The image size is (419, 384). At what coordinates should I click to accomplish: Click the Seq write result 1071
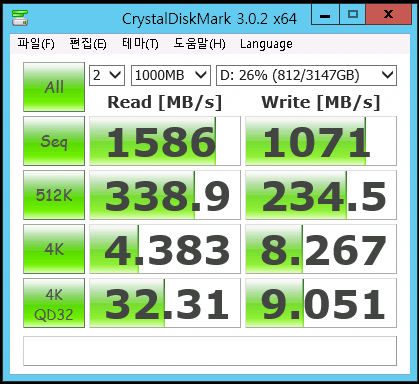321,141
